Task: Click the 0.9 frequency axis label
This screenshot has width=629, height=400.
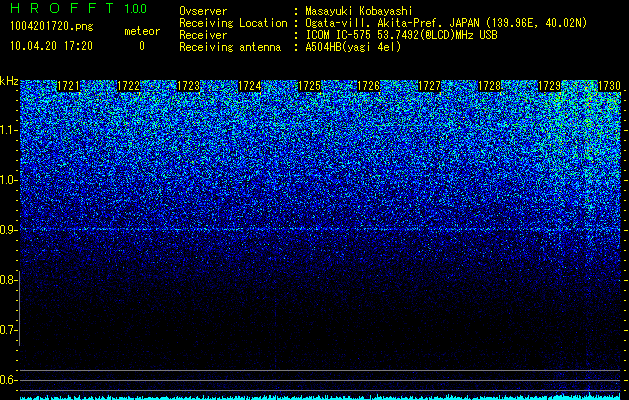Action: (8, 230)
